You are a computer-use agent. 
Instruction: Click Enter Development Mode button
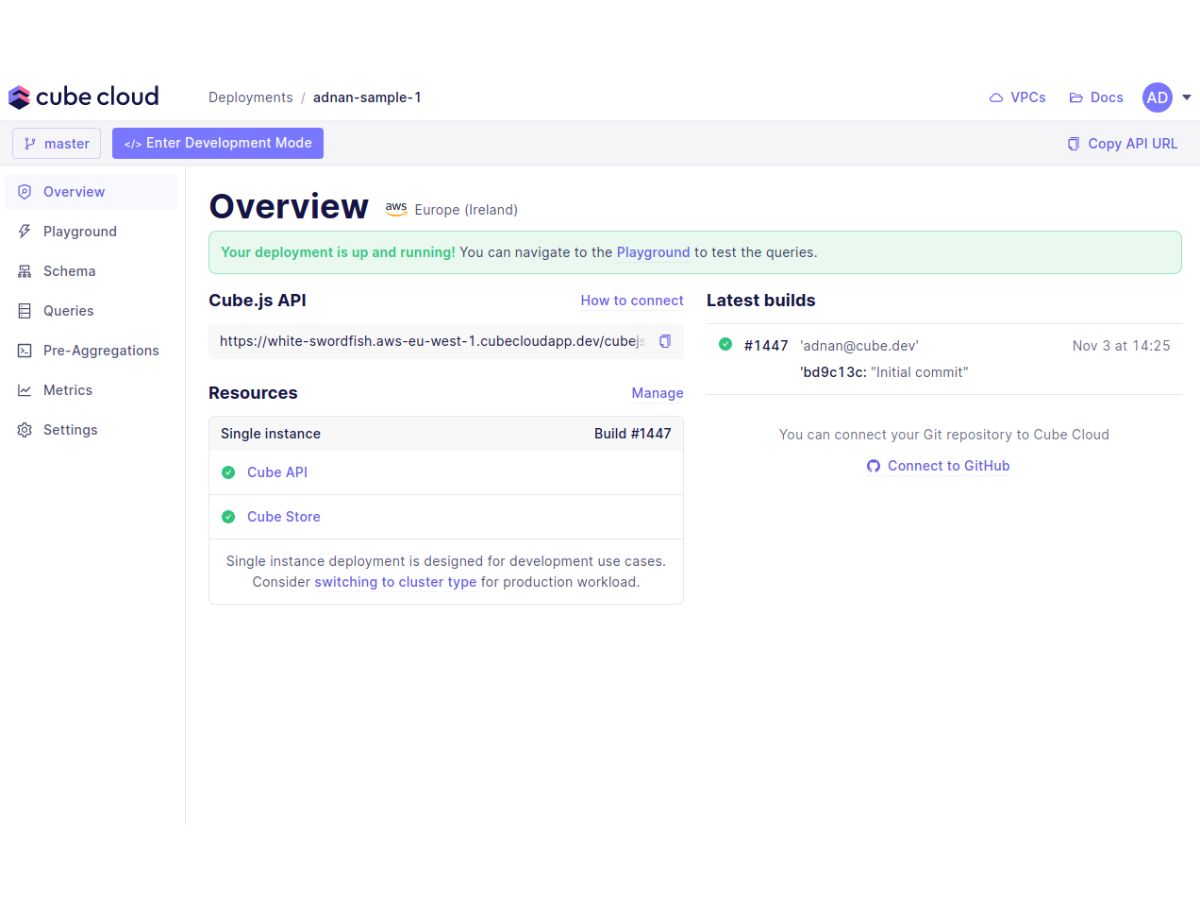pos(218,143)
